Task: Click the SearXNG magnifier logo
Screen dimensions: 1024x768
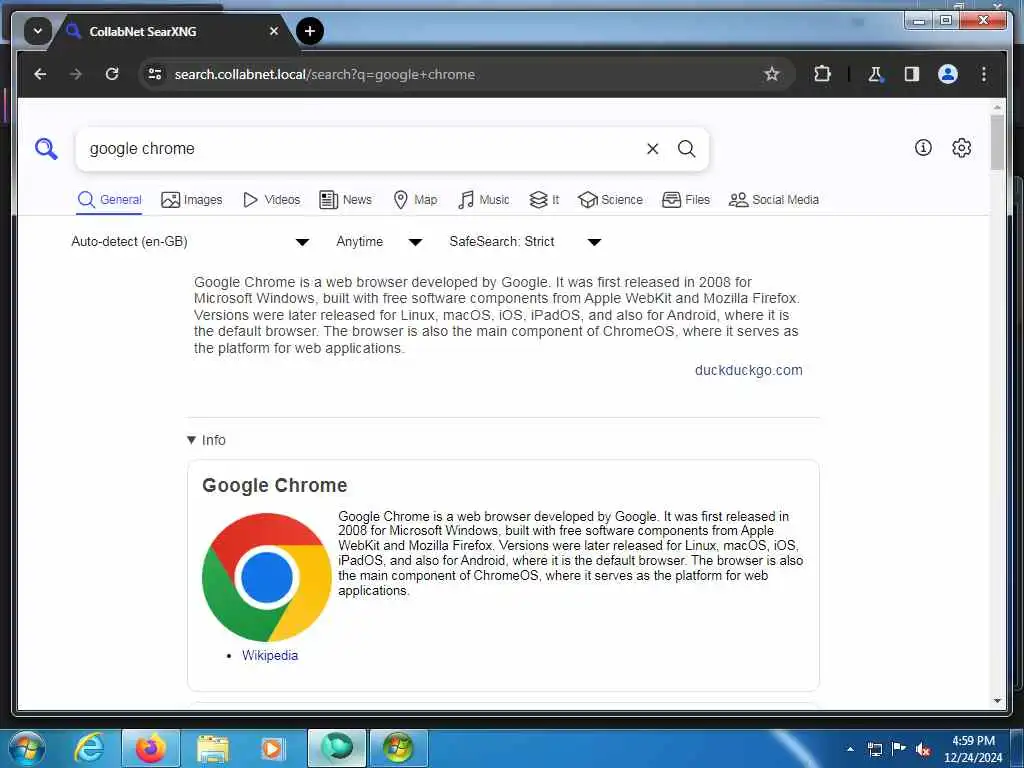Action: pos(46,149)
